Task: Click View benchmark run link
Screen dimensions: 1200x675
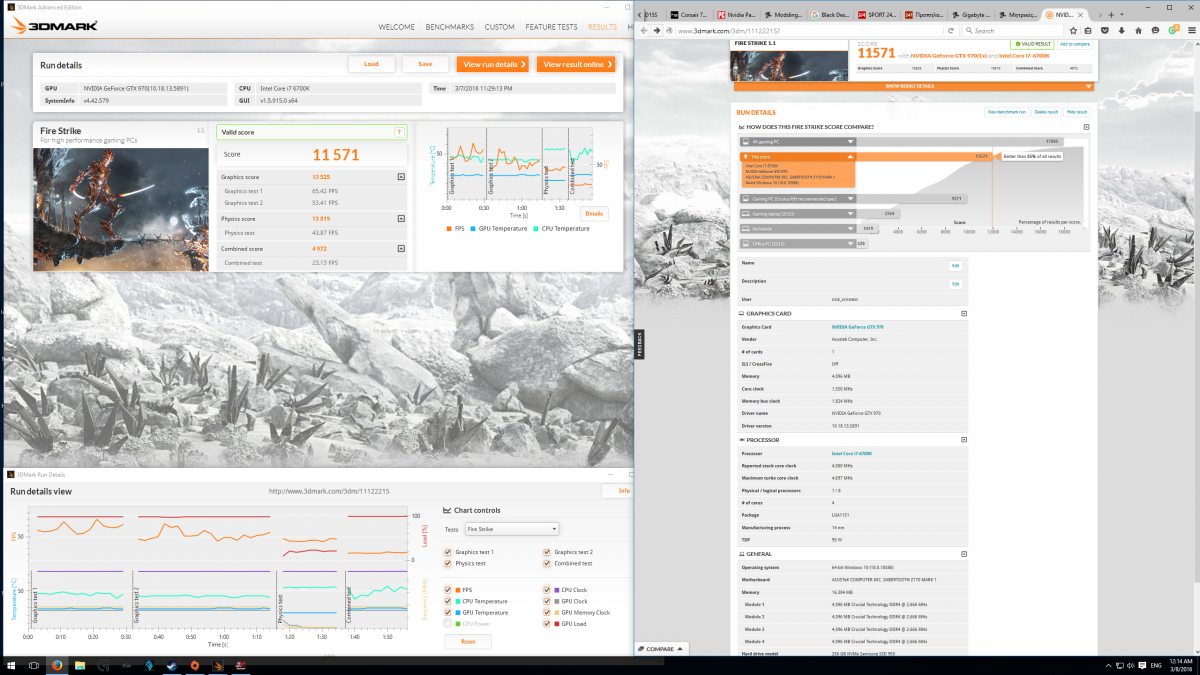Action: coord(1006,112)
